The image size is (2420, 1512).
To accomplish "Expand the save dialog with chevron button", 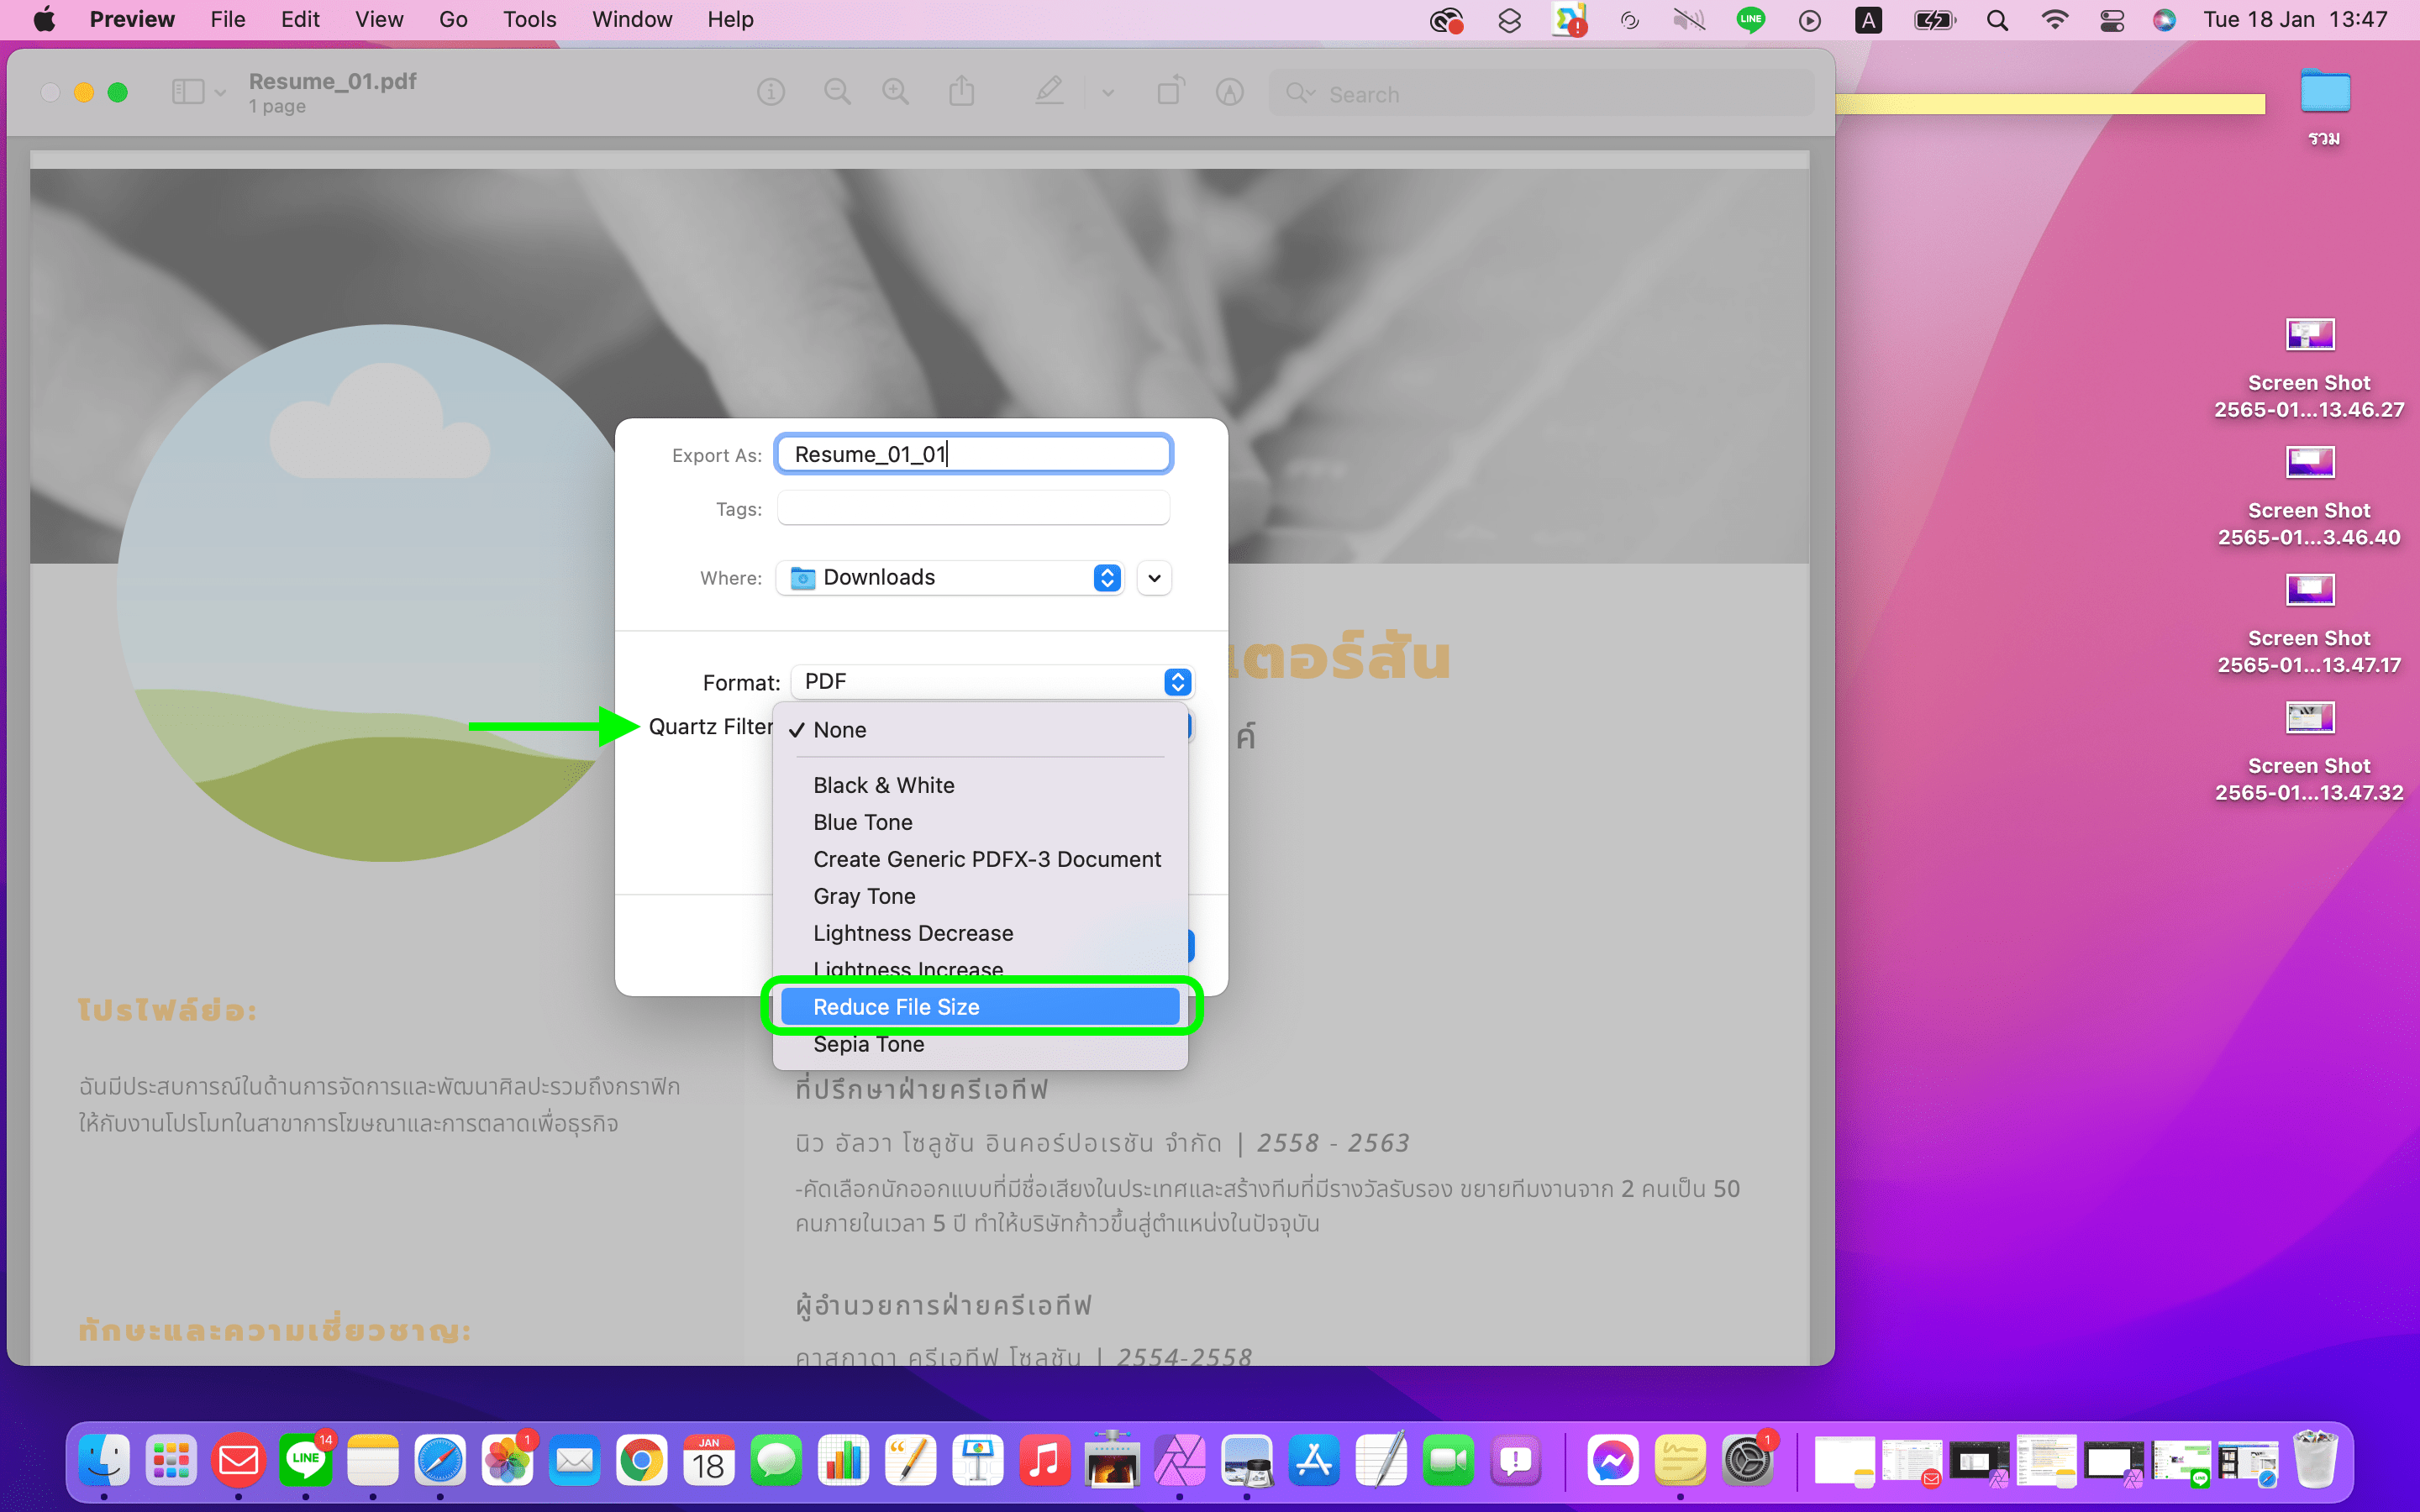I will pos(1154,578).
